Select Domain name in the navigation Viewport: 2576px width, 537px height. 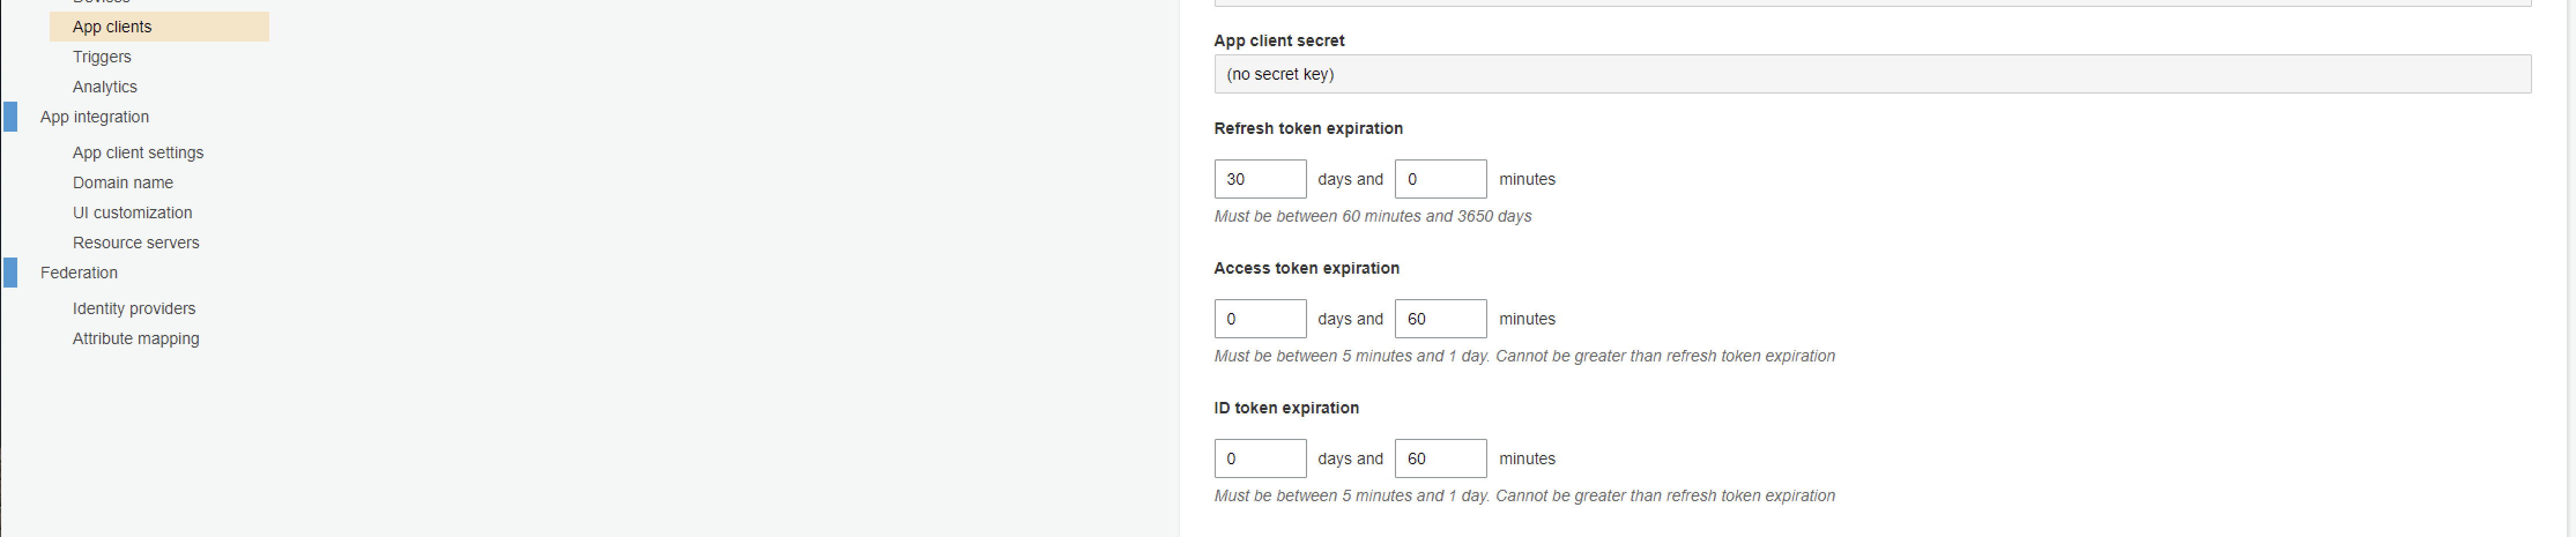coord(122,182)
